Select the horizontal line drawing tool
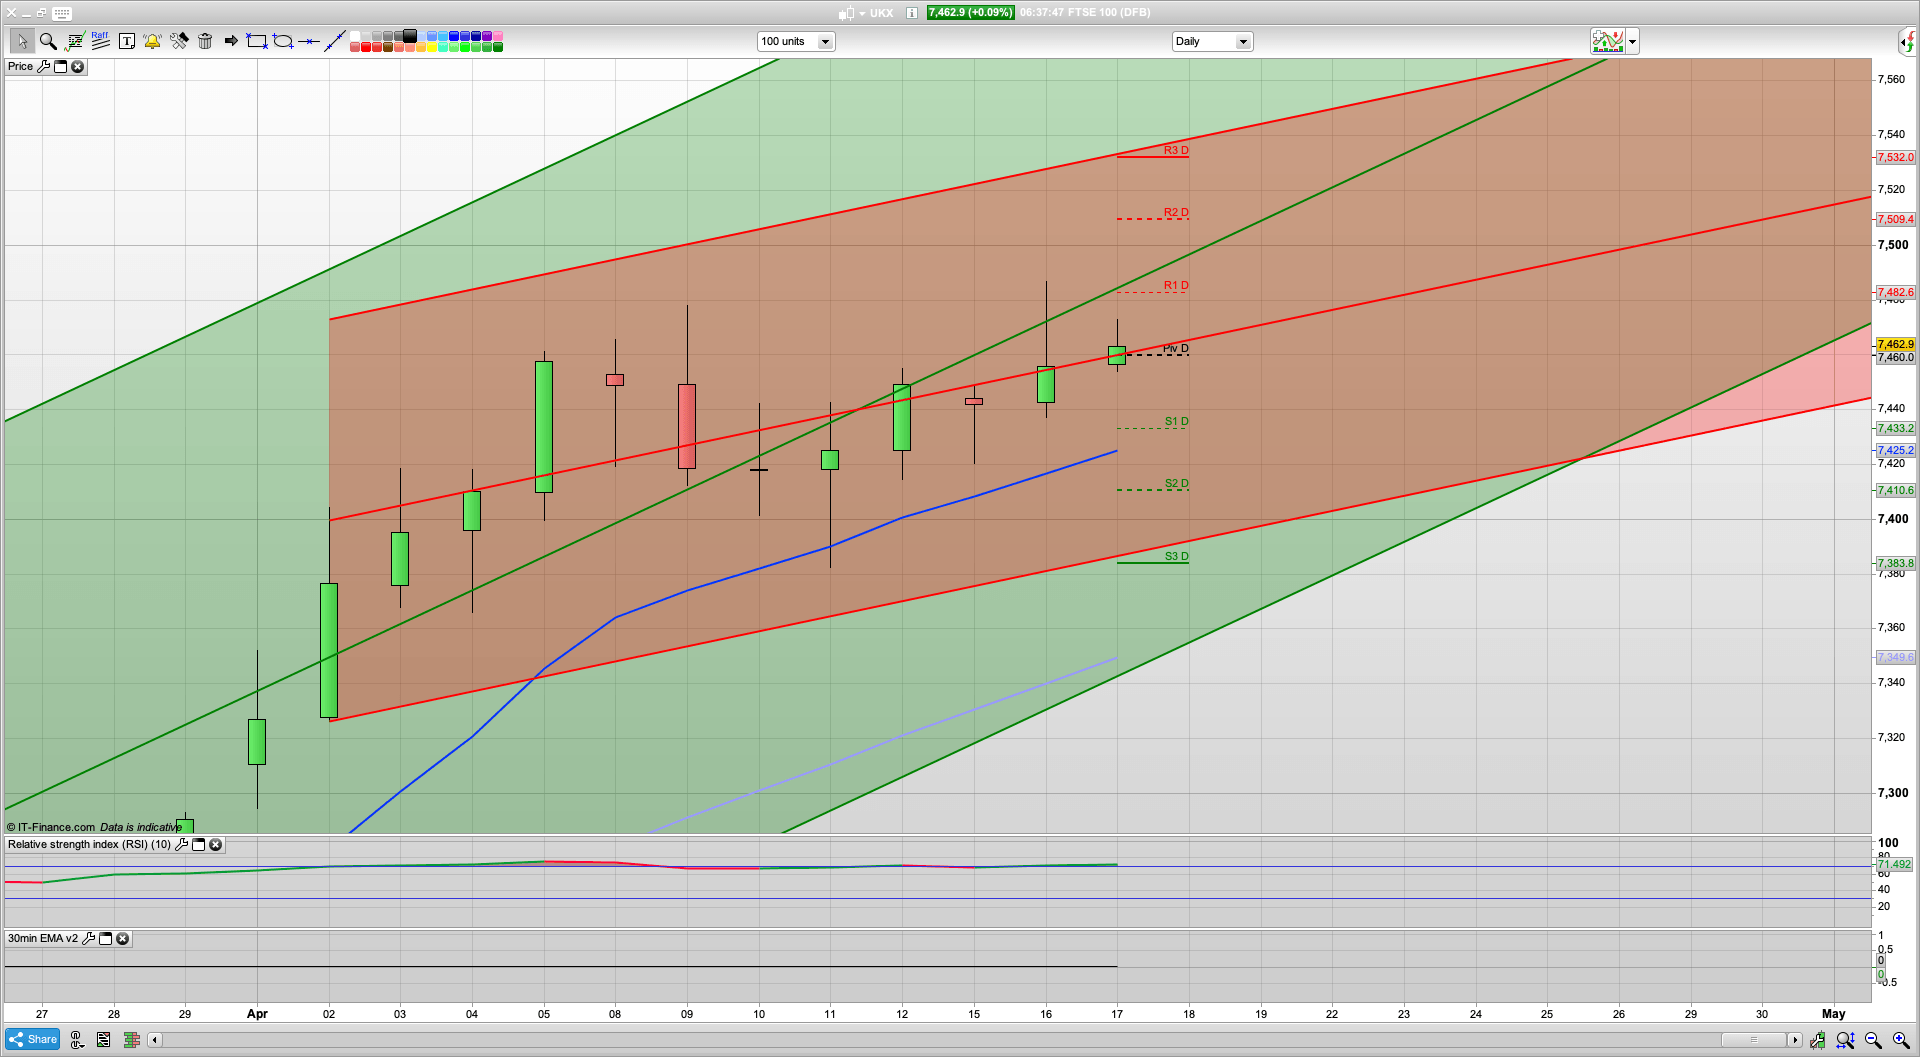Viewport: 1920px width, 1057px height. [309, 41]
